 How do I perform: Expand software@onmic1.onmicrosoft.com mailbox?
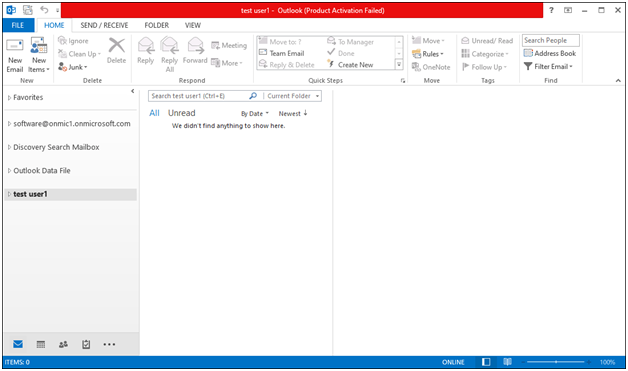tap(9, 124)
